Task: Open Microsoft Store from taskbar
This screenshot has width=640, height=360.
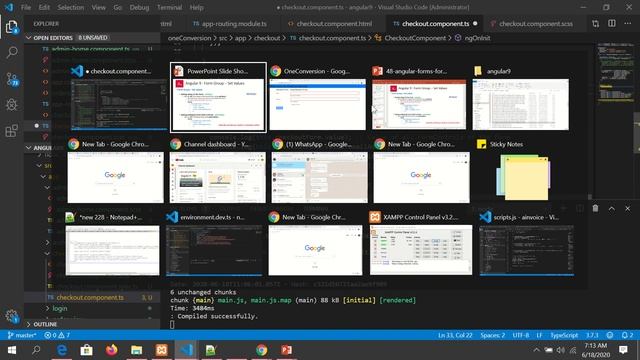Action: (x=87, y=350)
